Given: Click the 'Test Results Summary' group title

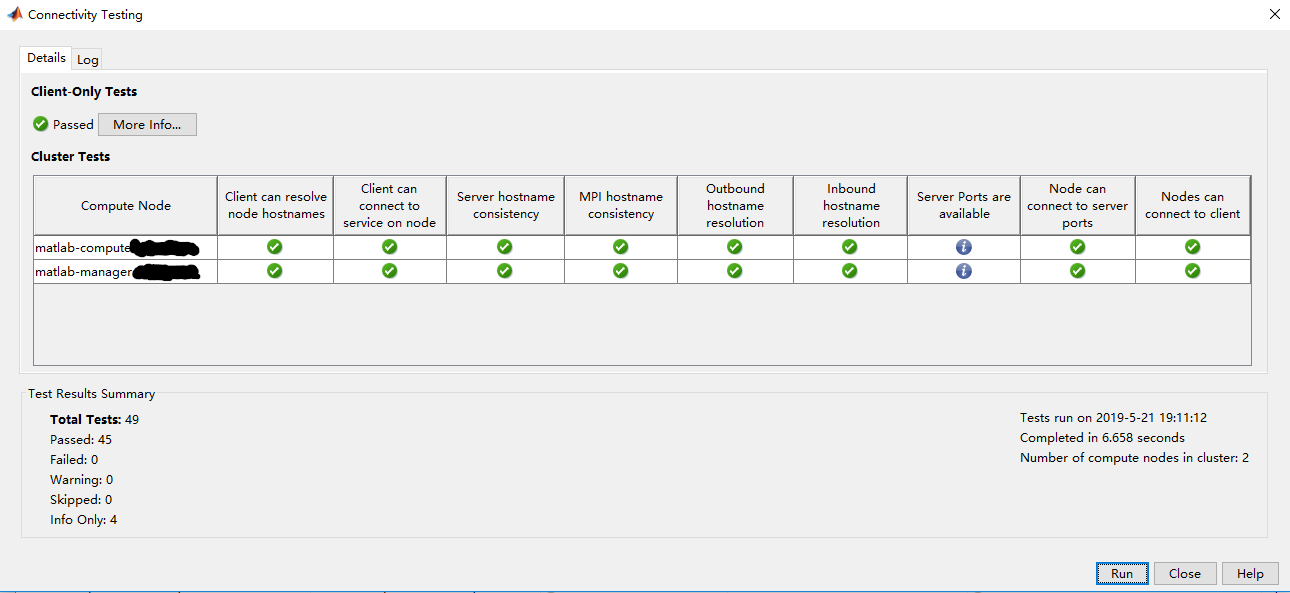Looking at the screenshot, I should 91,394.
